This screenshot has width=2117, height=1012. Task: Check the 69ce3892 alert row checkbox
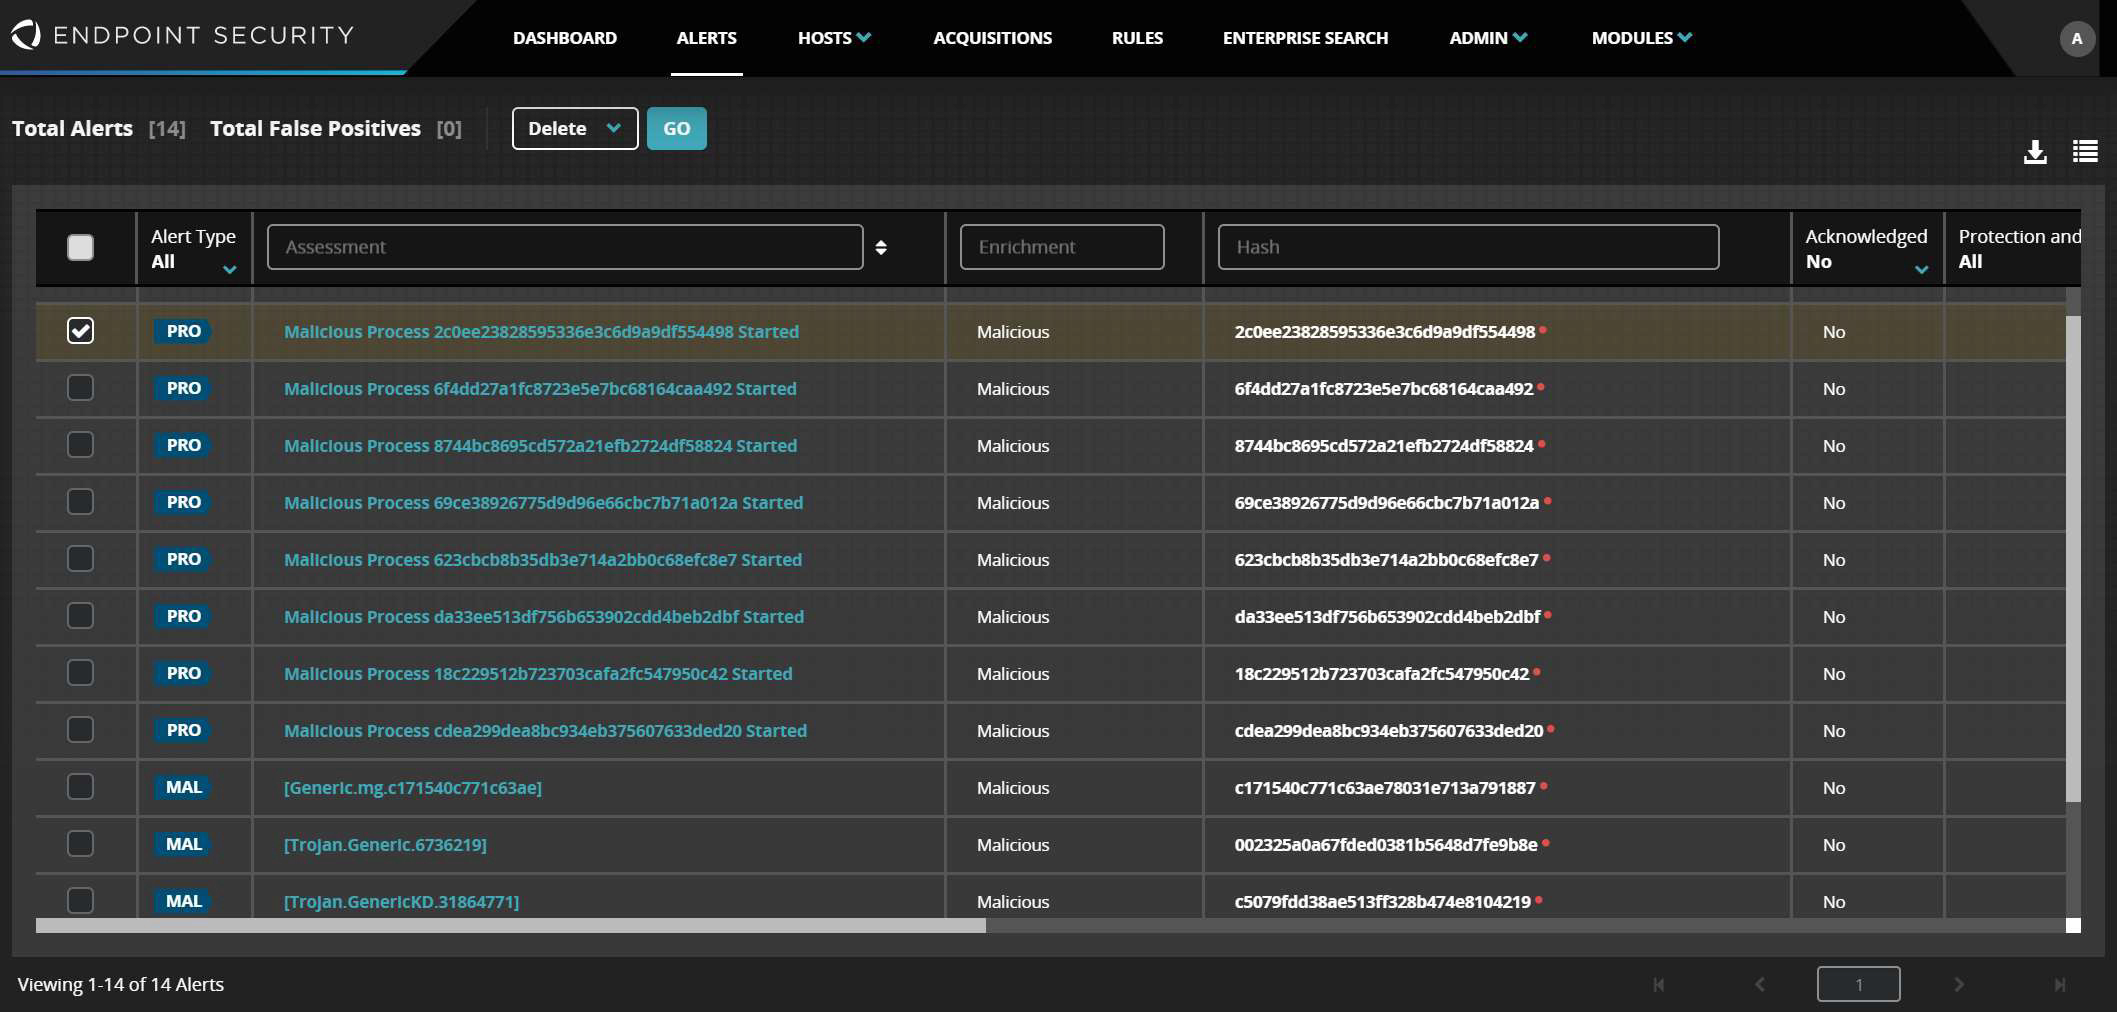pos(80,502)
